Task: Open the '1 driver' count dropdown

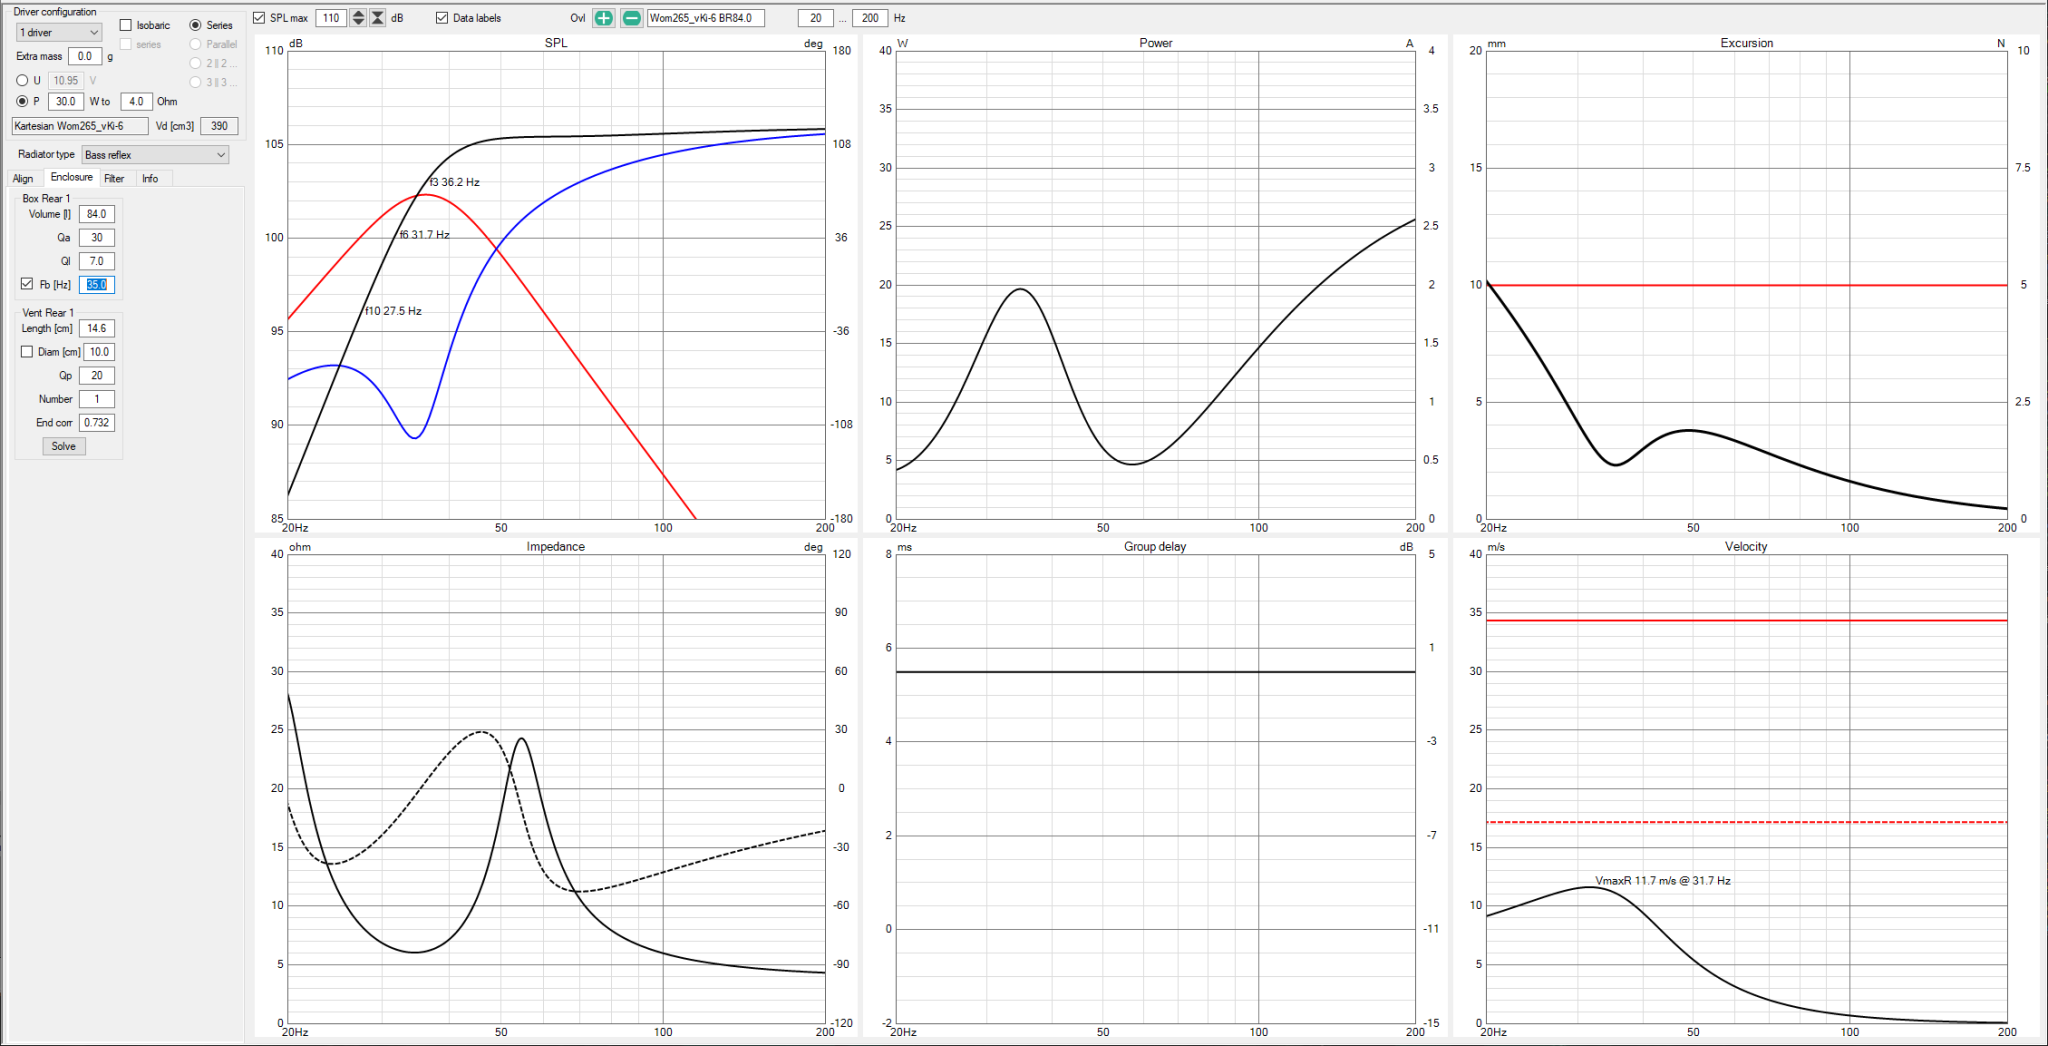Action: pyautogui.click(x=59, y=33)
